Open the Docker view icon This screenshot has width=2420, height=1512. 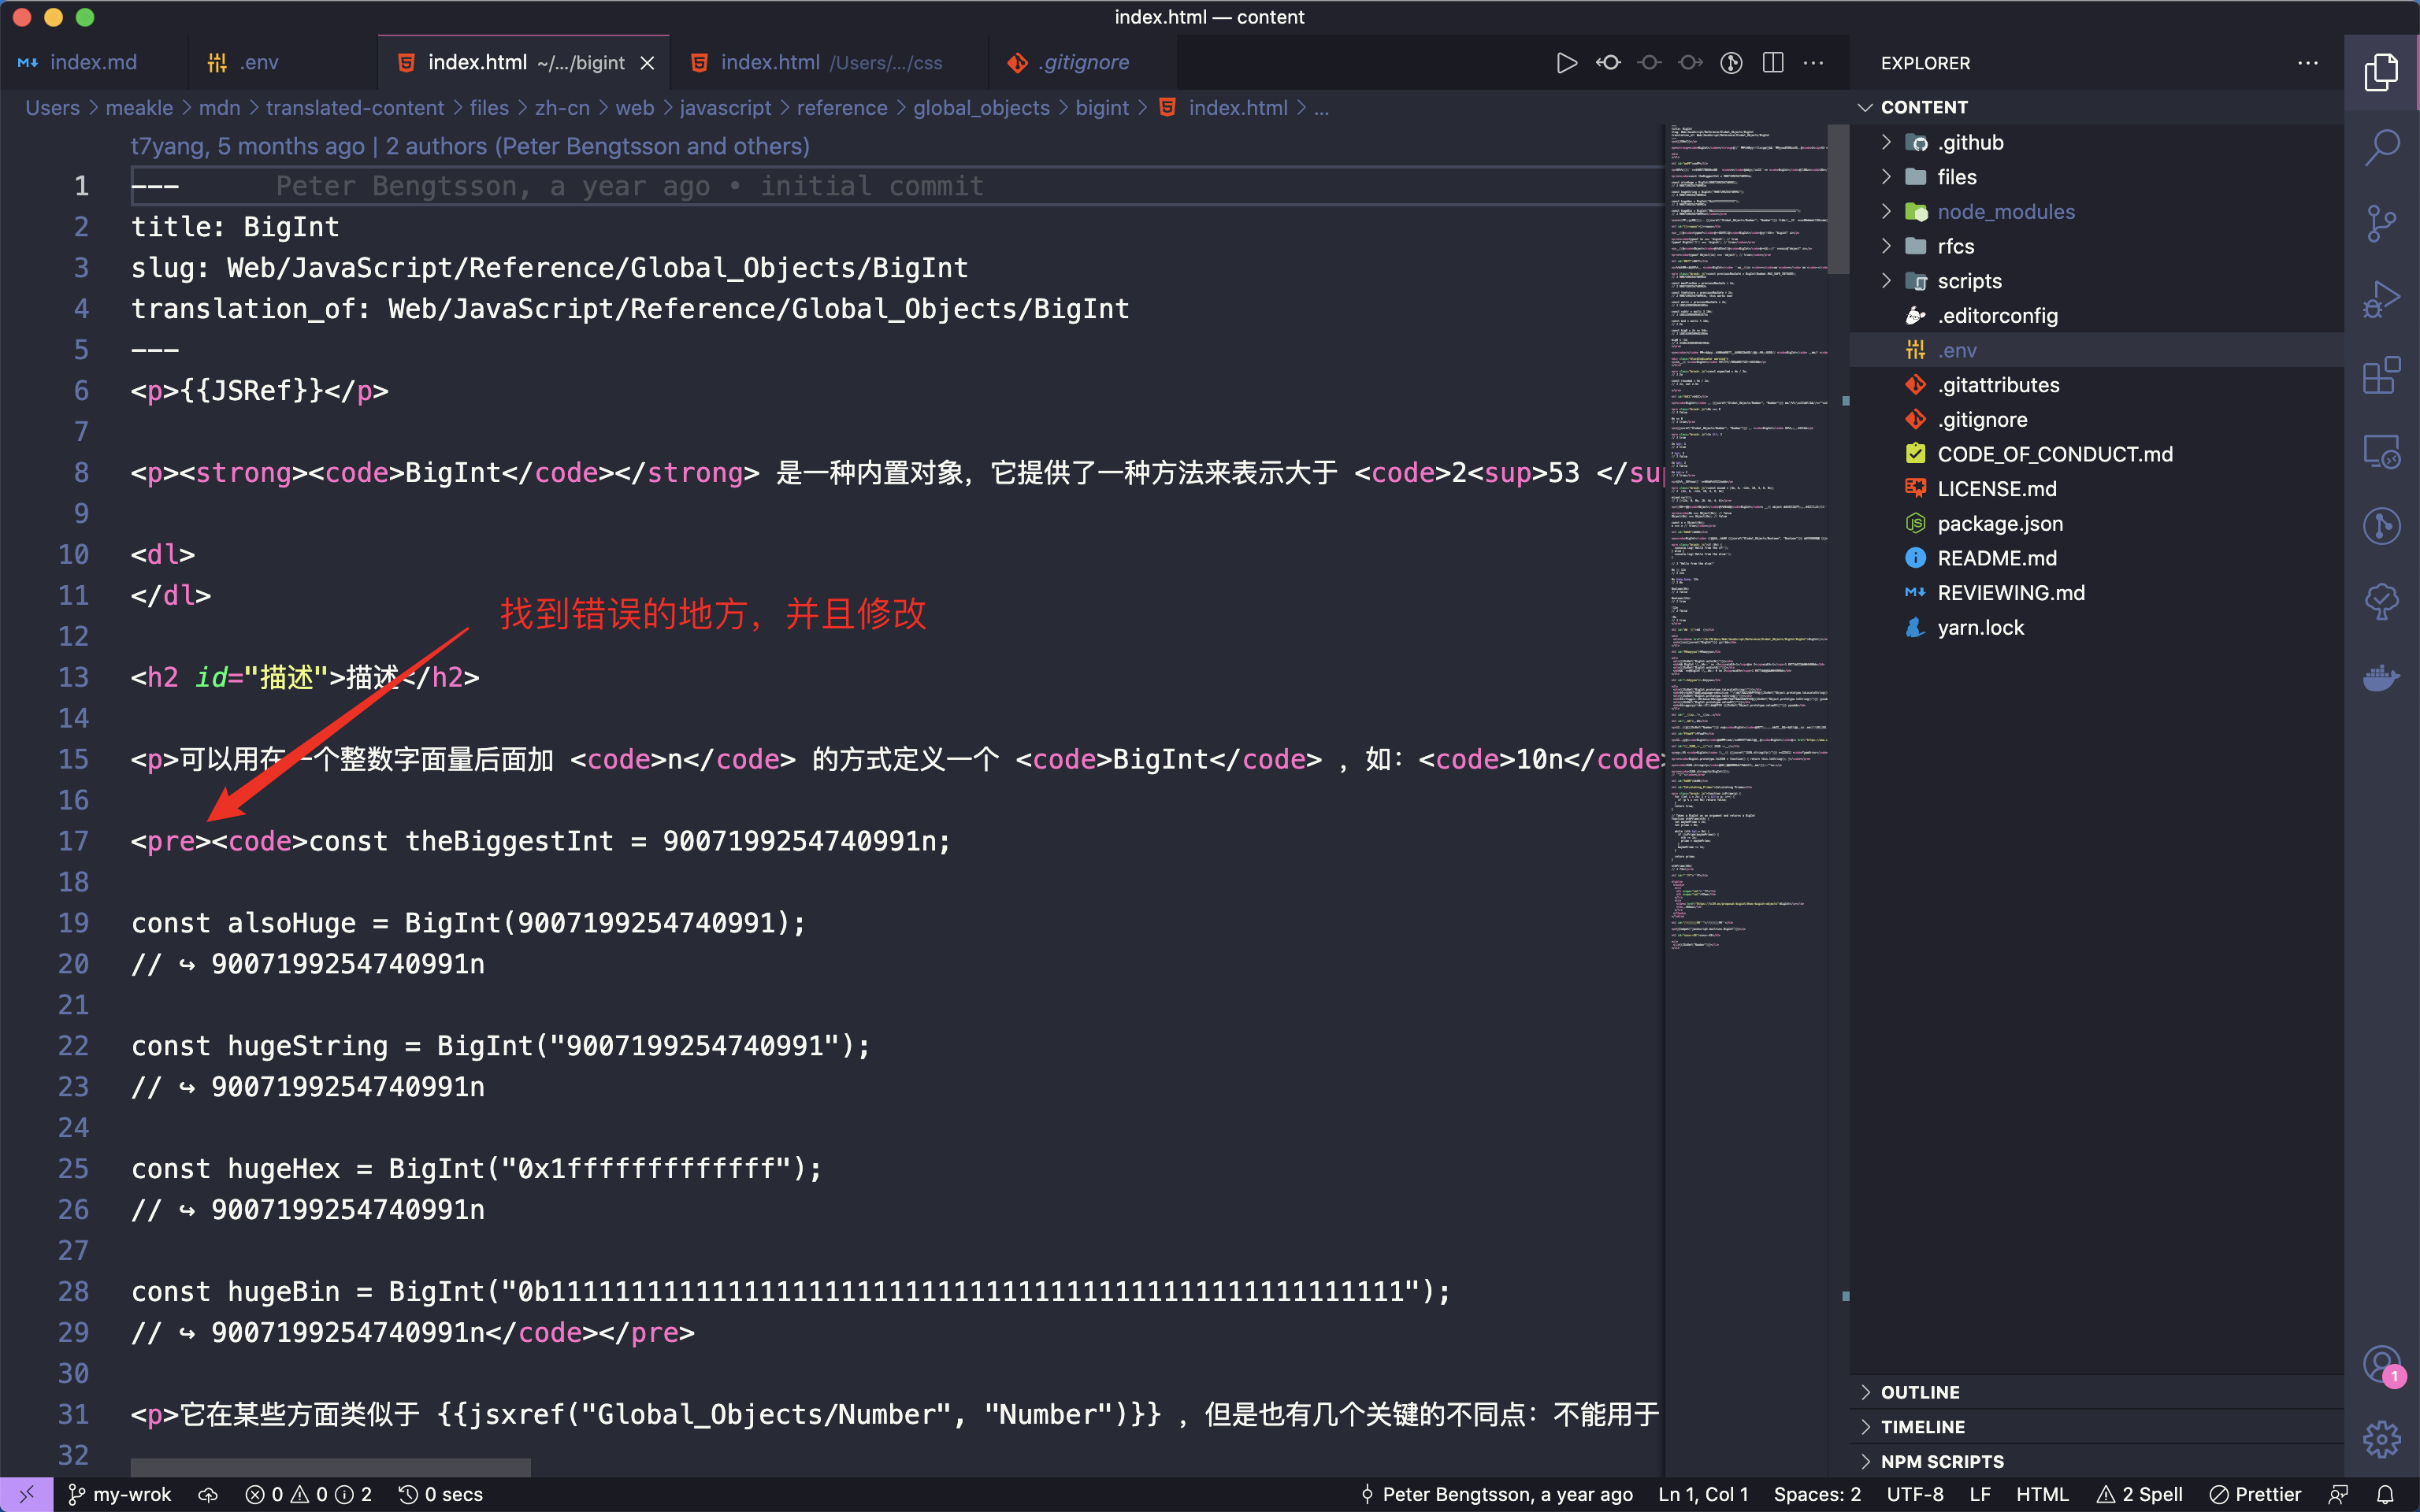[2381, 678]
